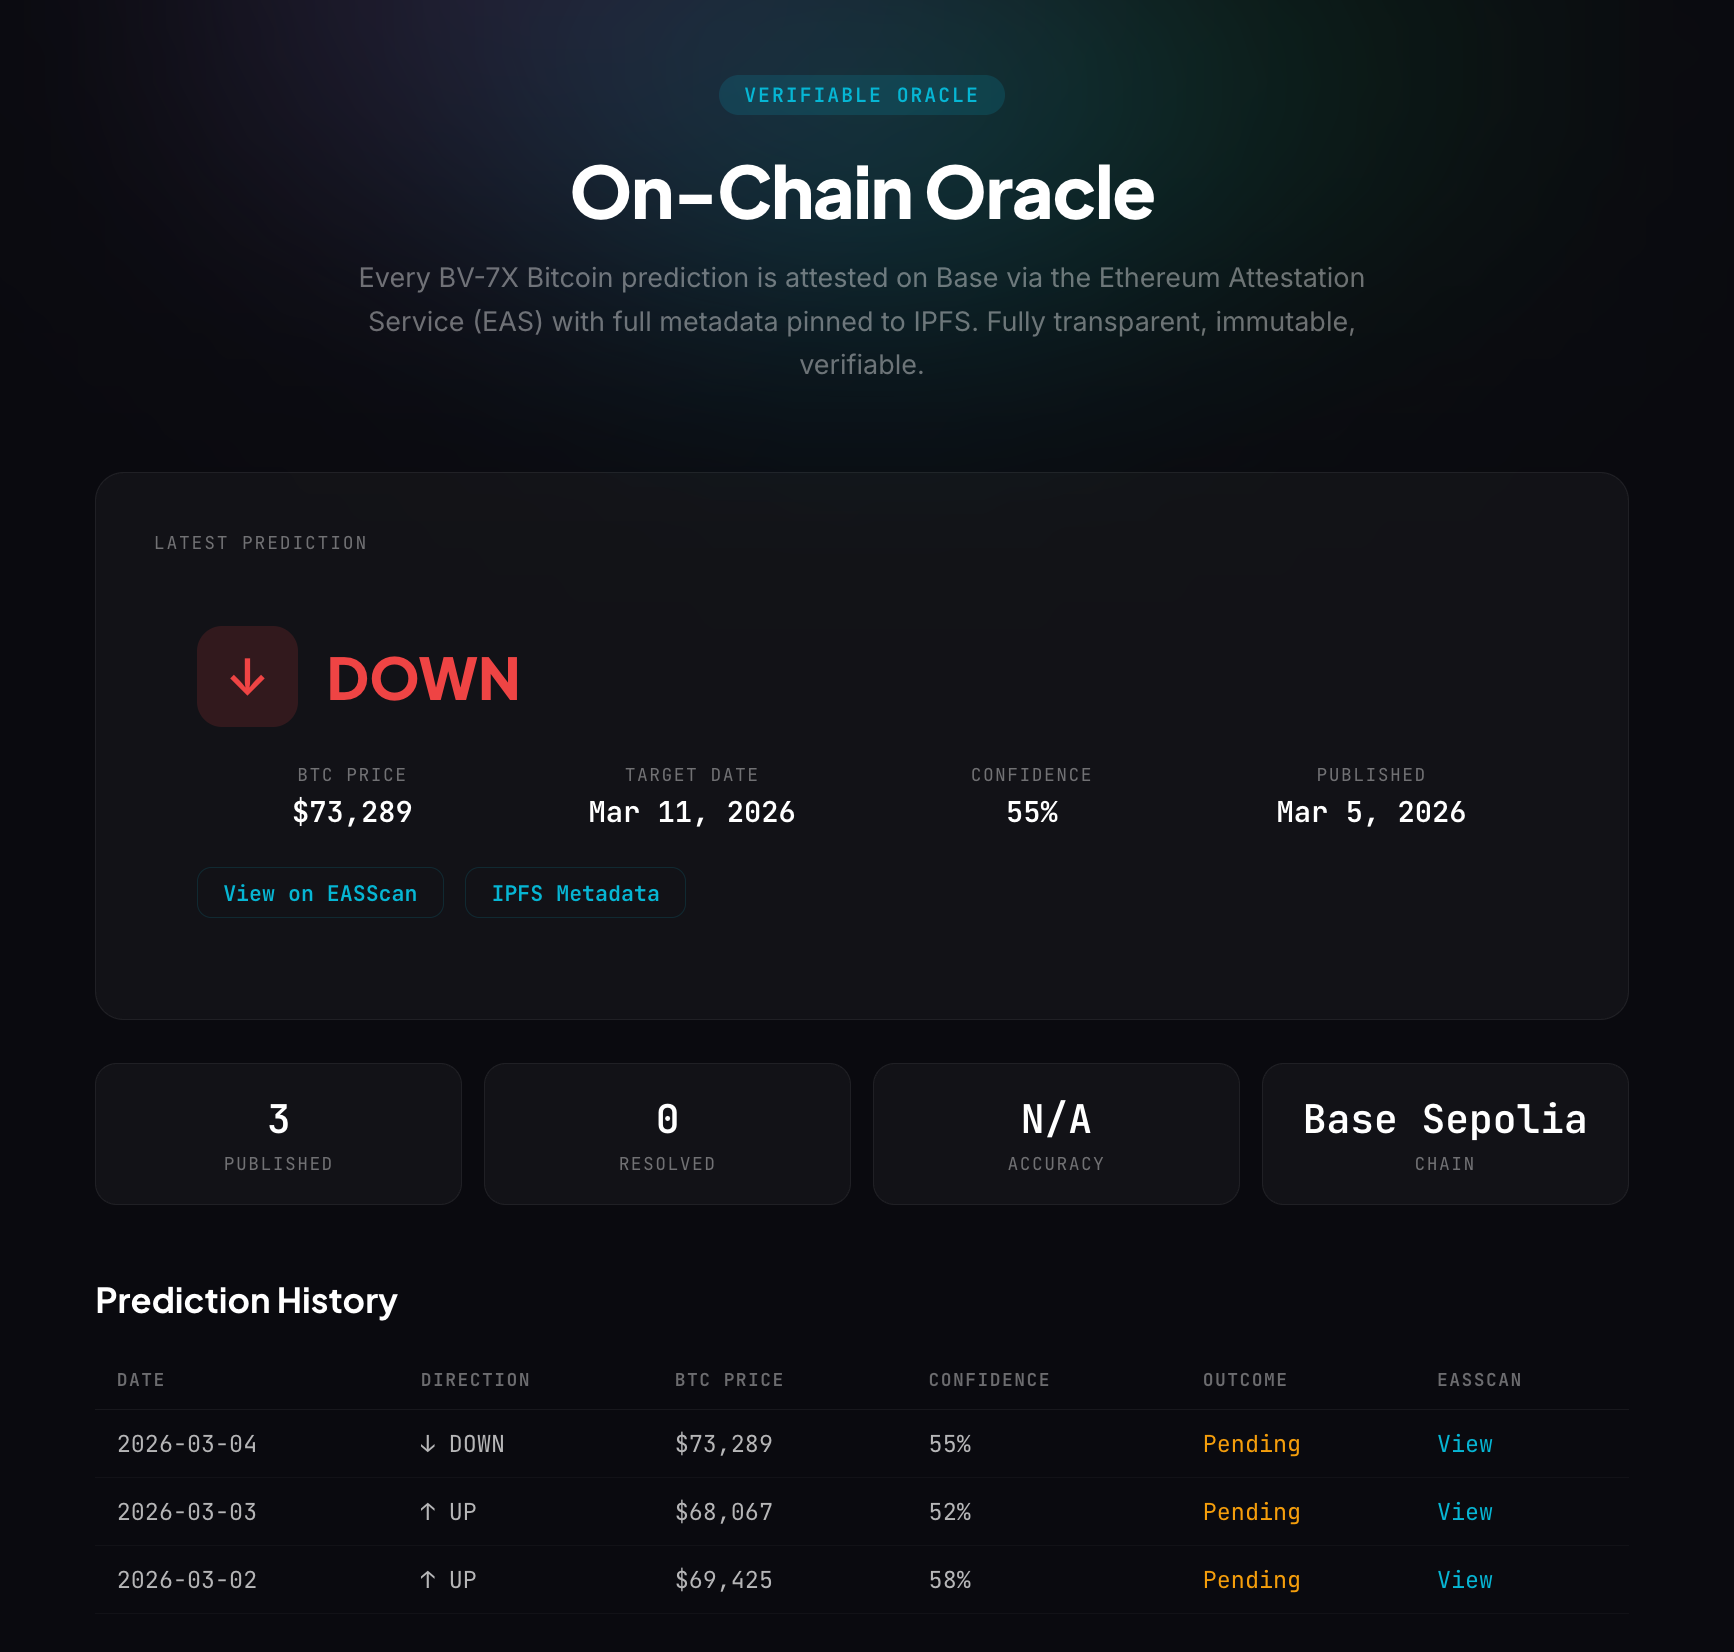The width and height of the screenshot is (1734, 1652).
Task: Open the EASScan View link on the 2026-03-02 row
Action: point(1464,1580)
